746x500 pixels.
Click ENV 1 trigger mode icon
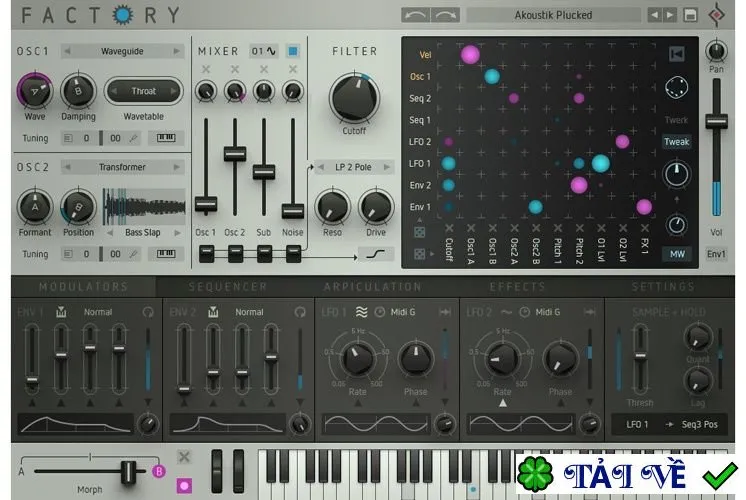click(x=61, y=312)
